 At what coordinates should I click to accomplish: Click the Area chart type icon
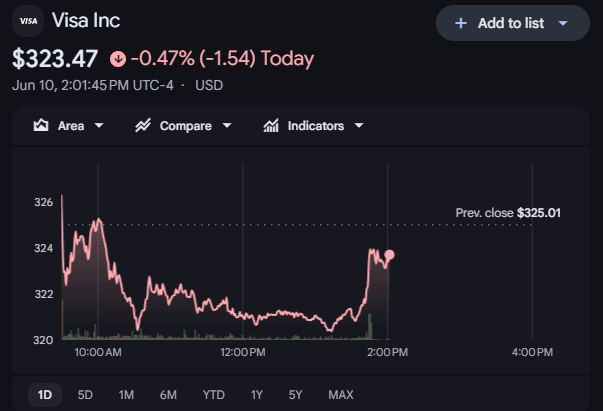pos(41,125)
